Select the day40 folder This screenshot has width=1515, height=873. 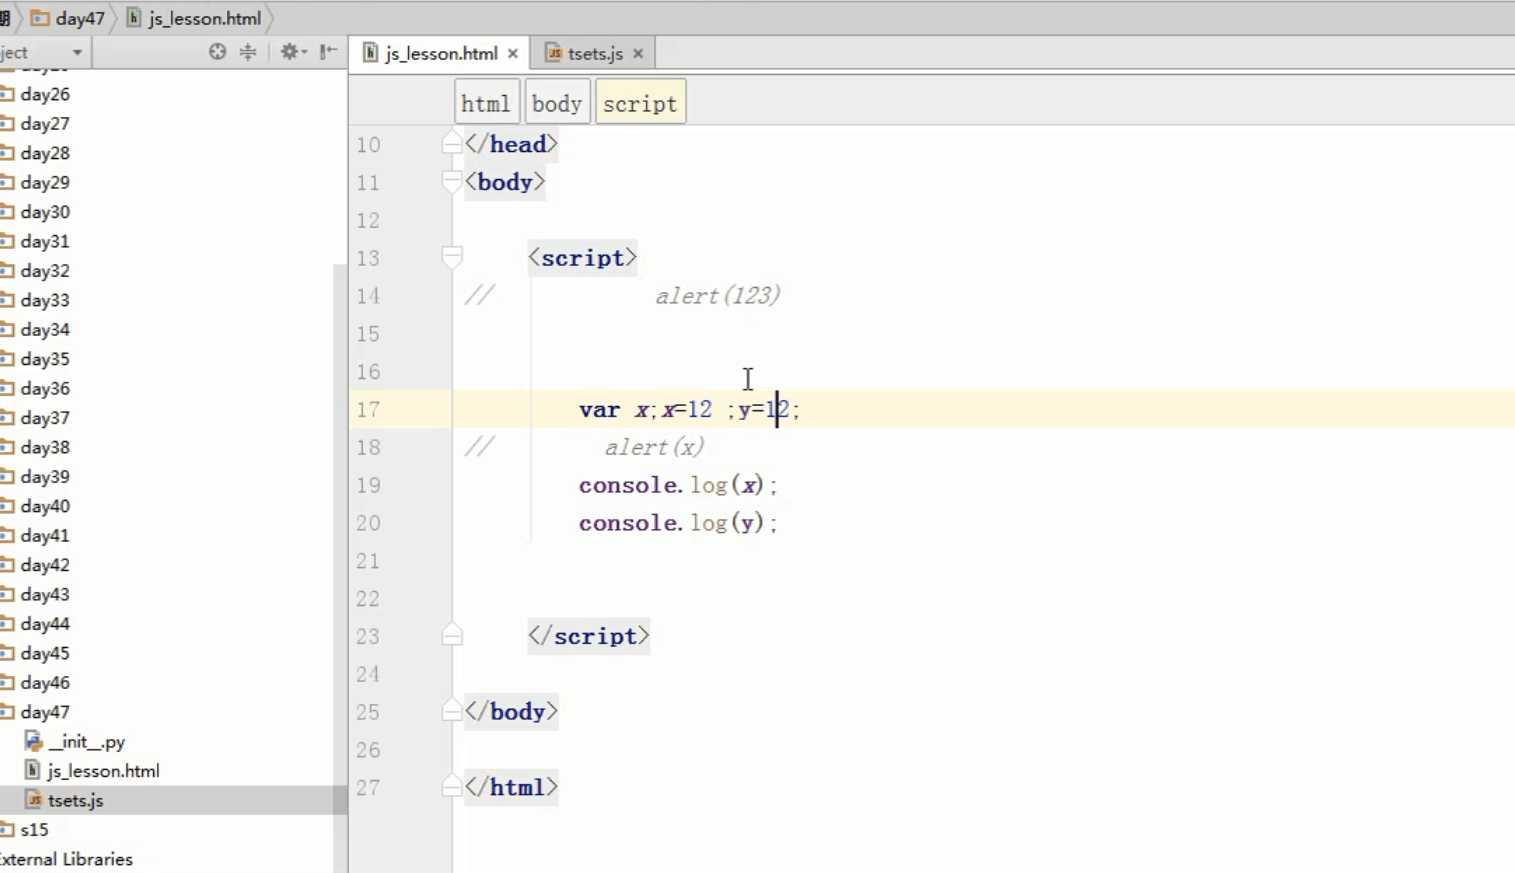click(44, 506)
